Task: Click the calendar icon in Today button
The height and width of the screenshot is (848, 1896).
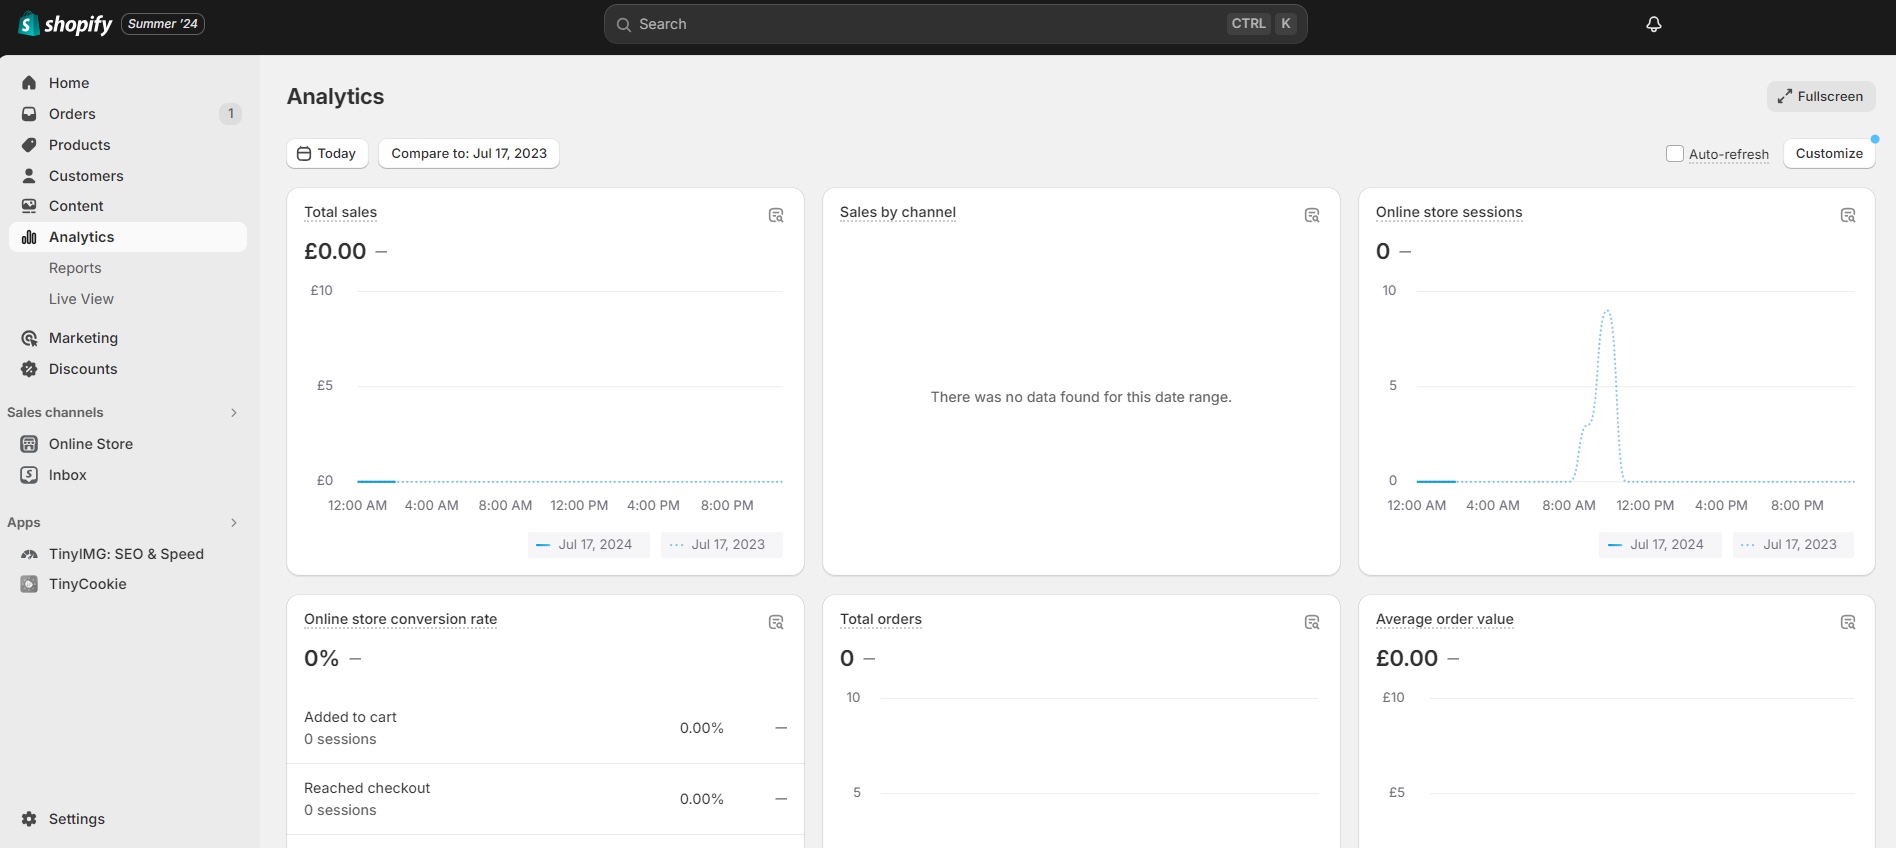Action: click(304, 153)
